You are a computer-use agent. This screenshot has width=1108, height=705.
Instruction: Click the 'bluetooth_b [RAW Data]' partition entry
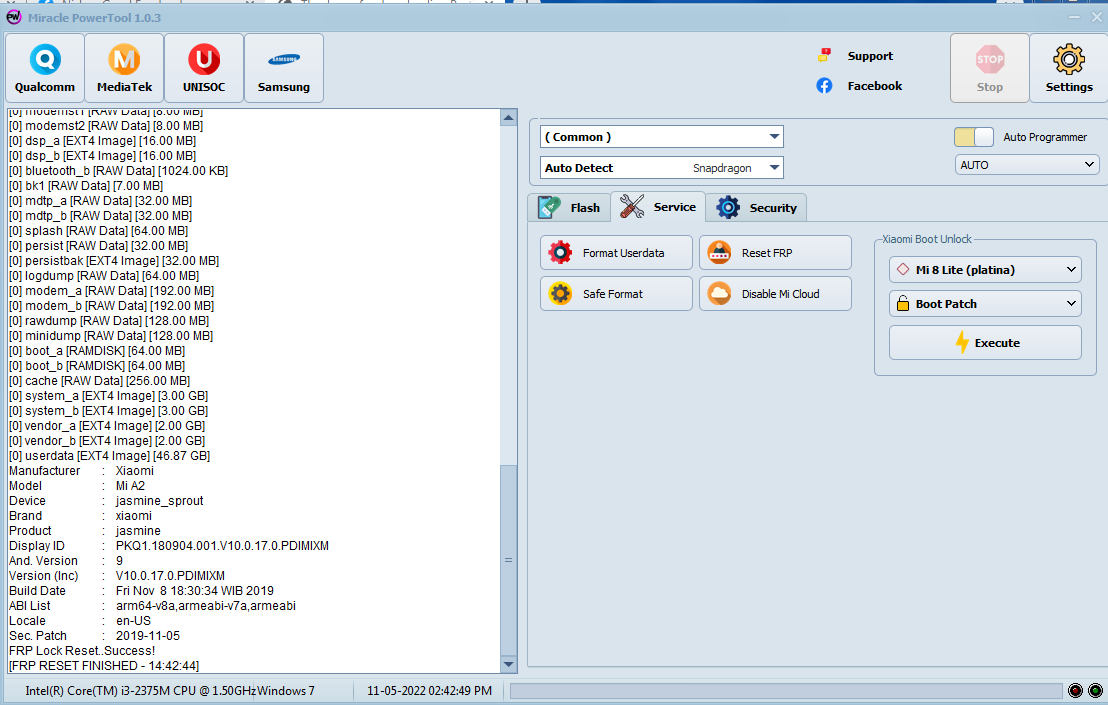coord(118,171)
